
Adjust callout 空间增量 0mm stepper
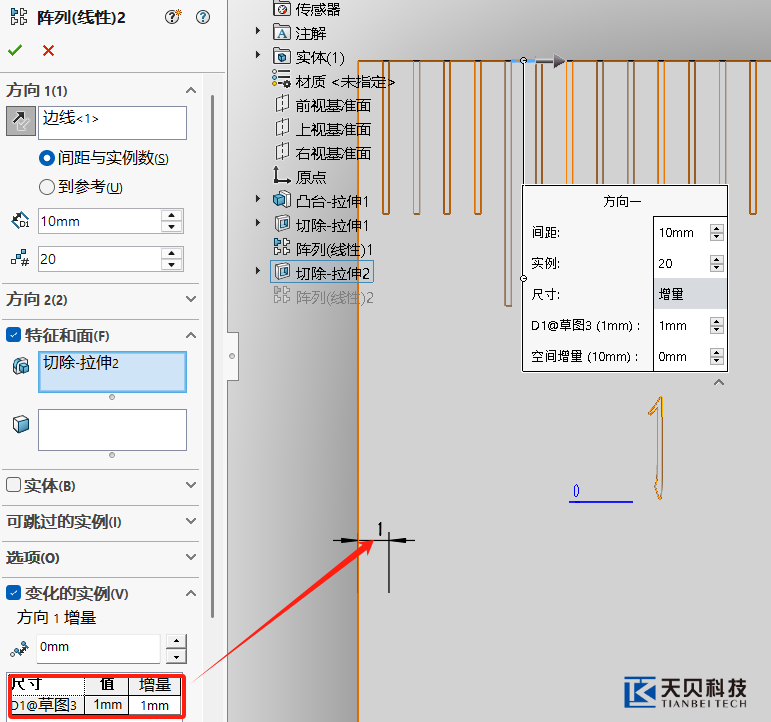716,357
